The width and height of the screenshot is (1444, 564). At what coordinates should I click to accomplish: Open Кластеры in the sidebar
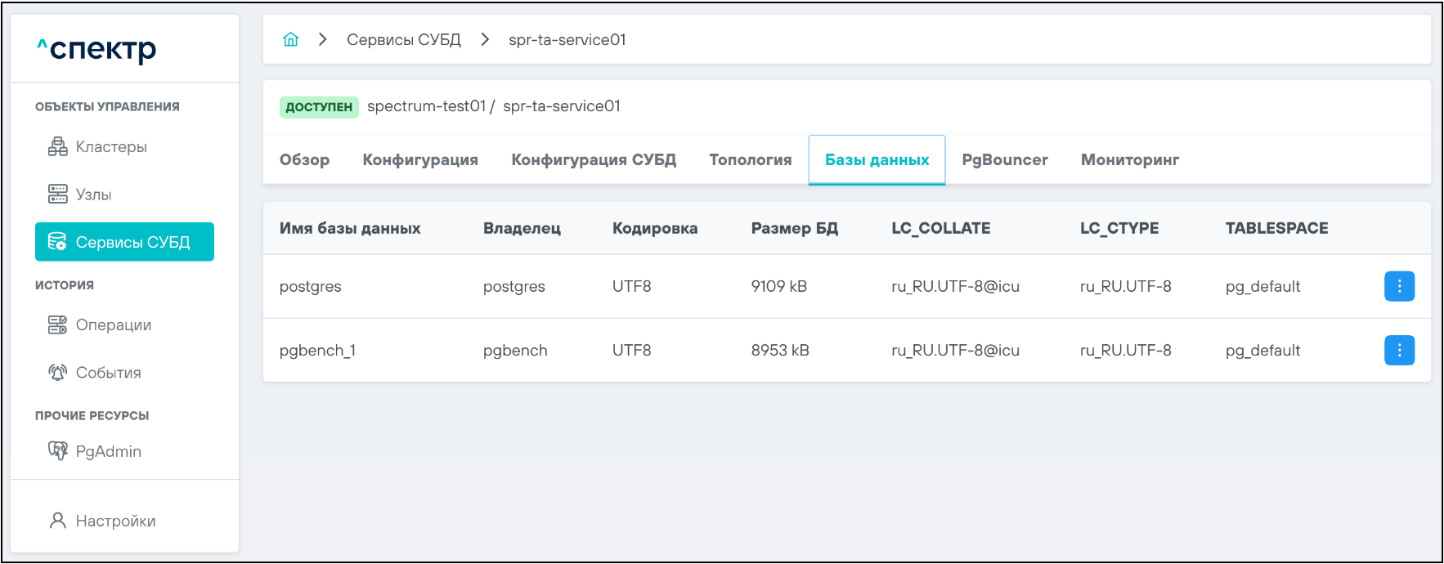point(111,147)
